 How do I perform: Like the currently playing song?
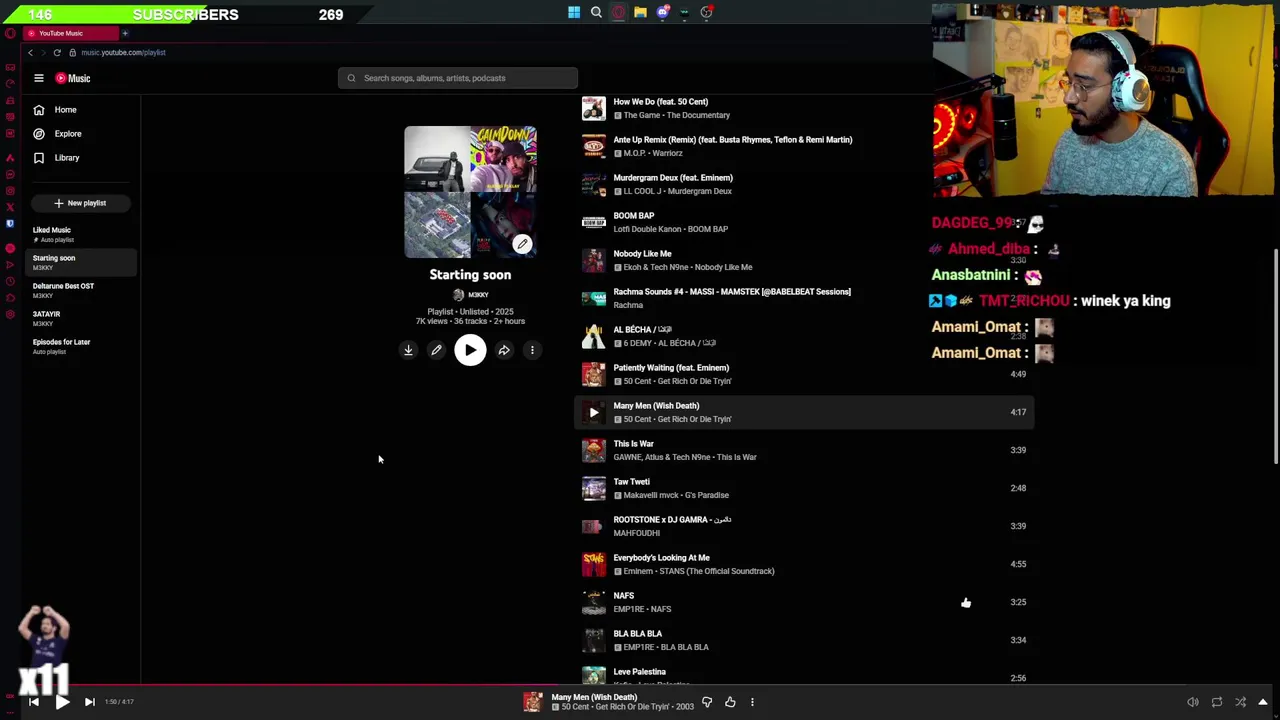coord(730,702)
